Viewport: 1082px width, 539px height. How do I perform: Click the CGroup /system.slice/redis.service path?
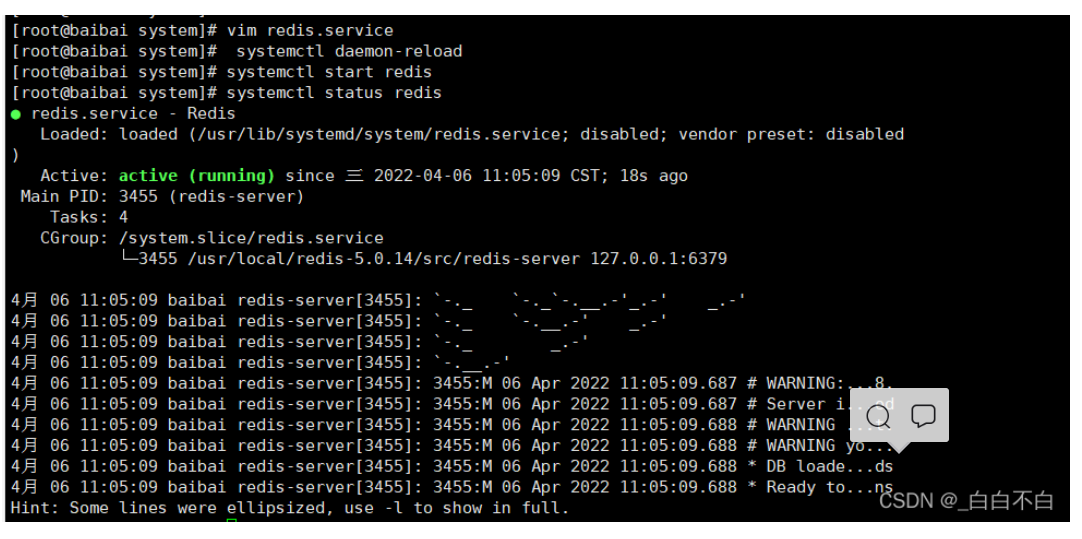[x=251, y=238]
